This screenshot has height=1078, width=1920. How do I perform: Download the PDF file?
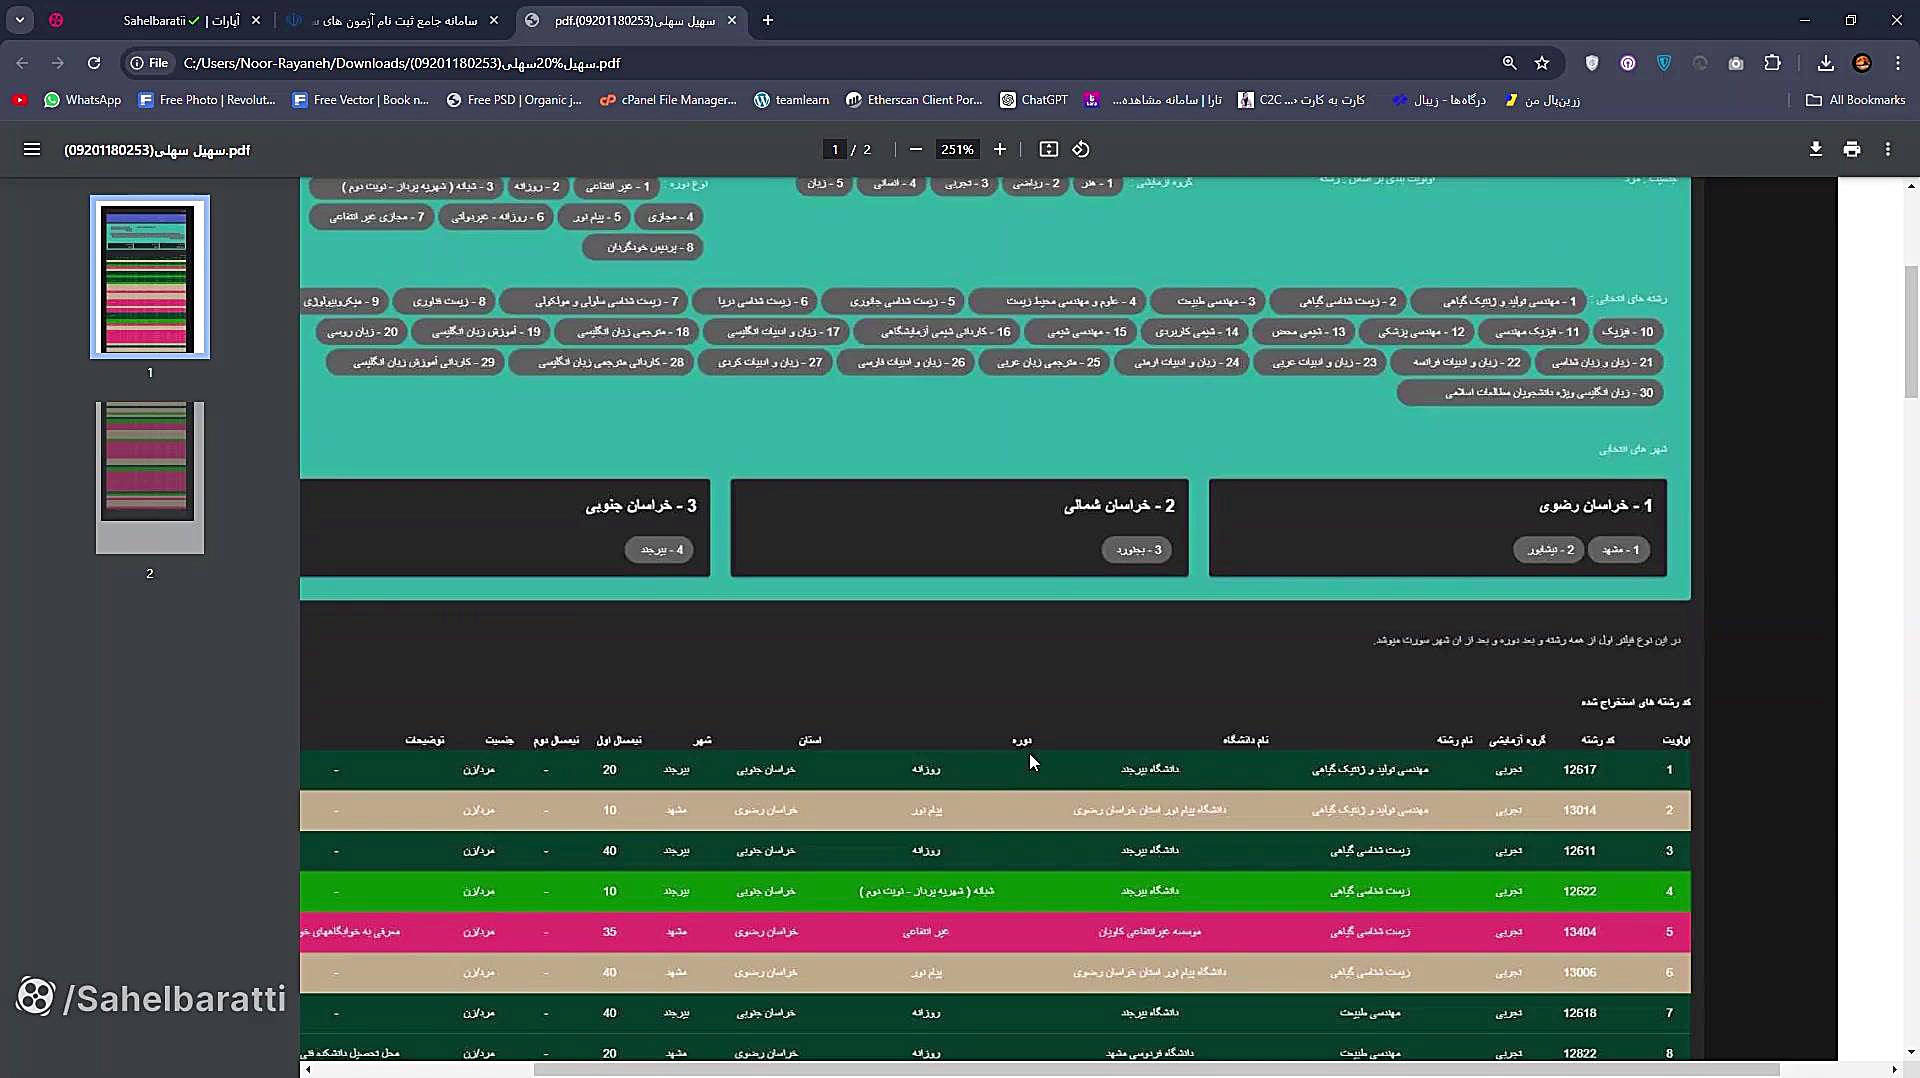(x=1815, y=149)
